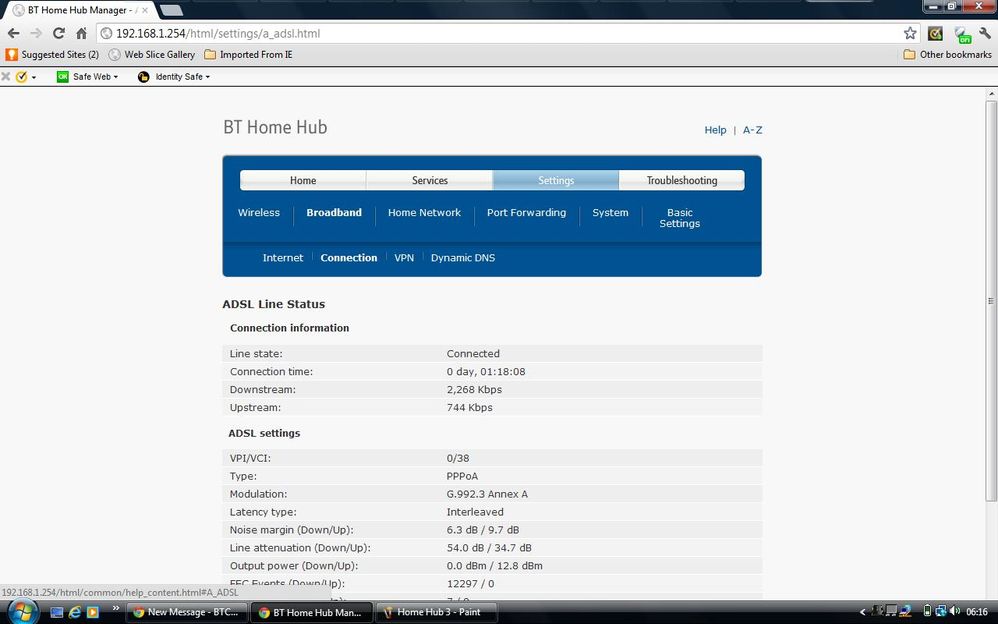998x624 pixels.
Task: Click the '2,268 Kbps' downstream value
Action: point(474,389)
